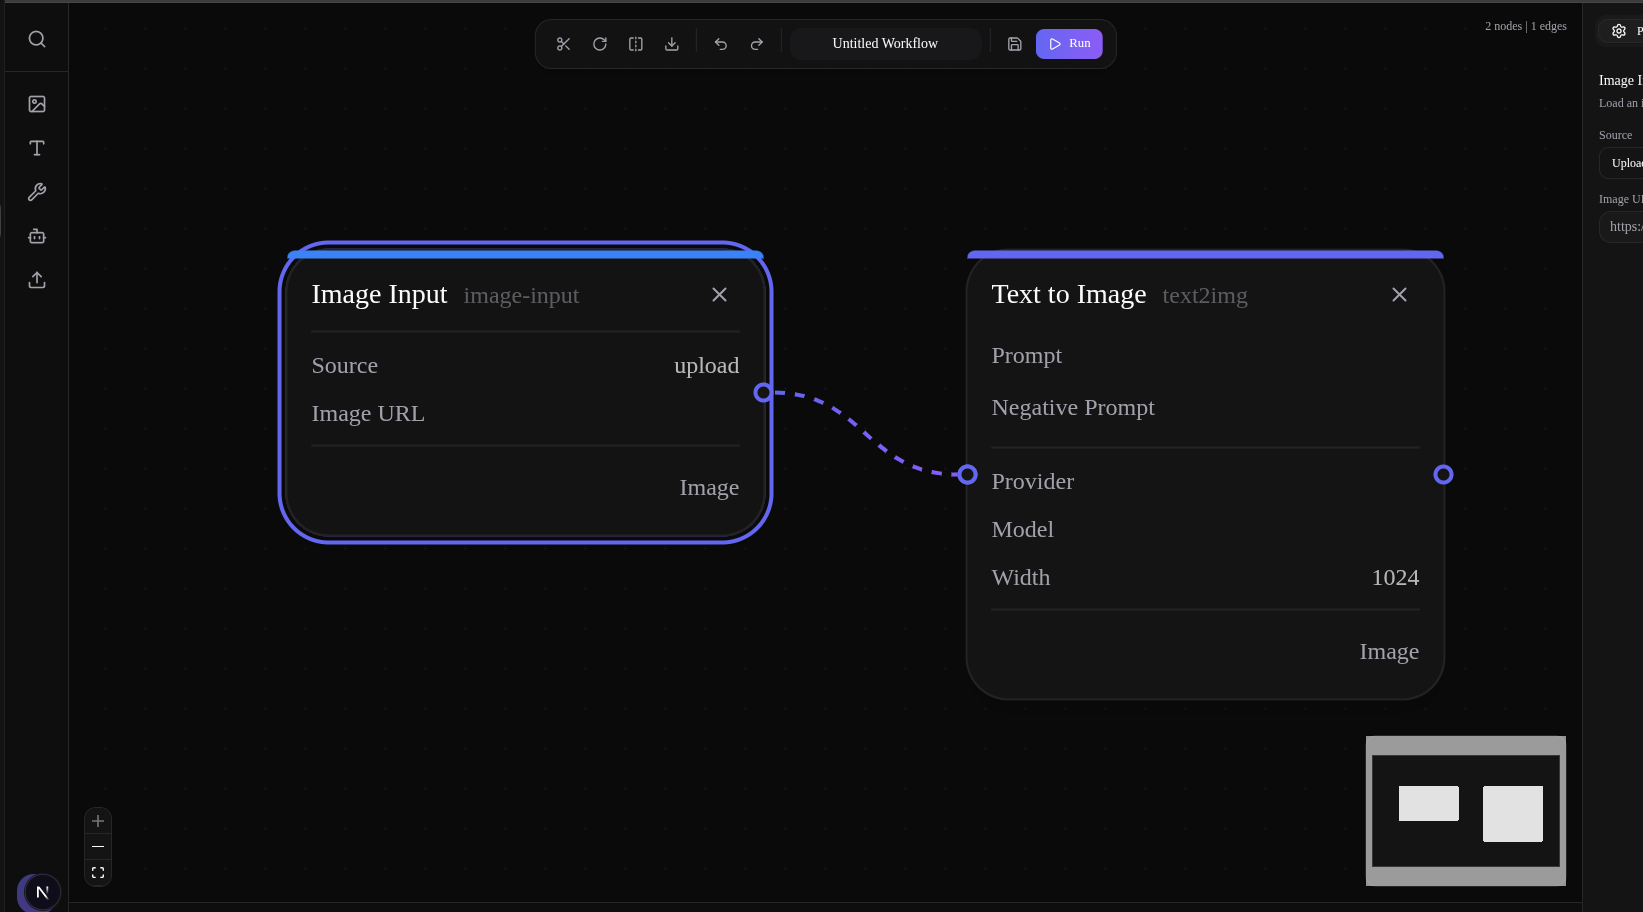This screenshot has width=1643, height=912.
Task: Remove the Text to Image node
Action: 1399,295
